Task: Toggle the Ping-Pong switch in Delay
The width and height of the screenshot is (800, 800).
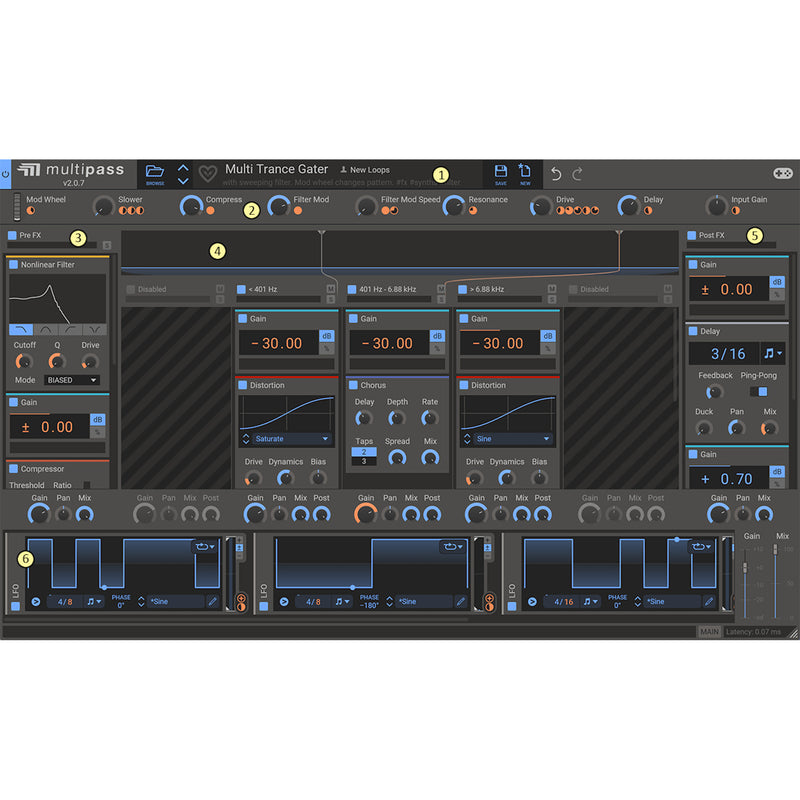Action: (x=759, y=392)
